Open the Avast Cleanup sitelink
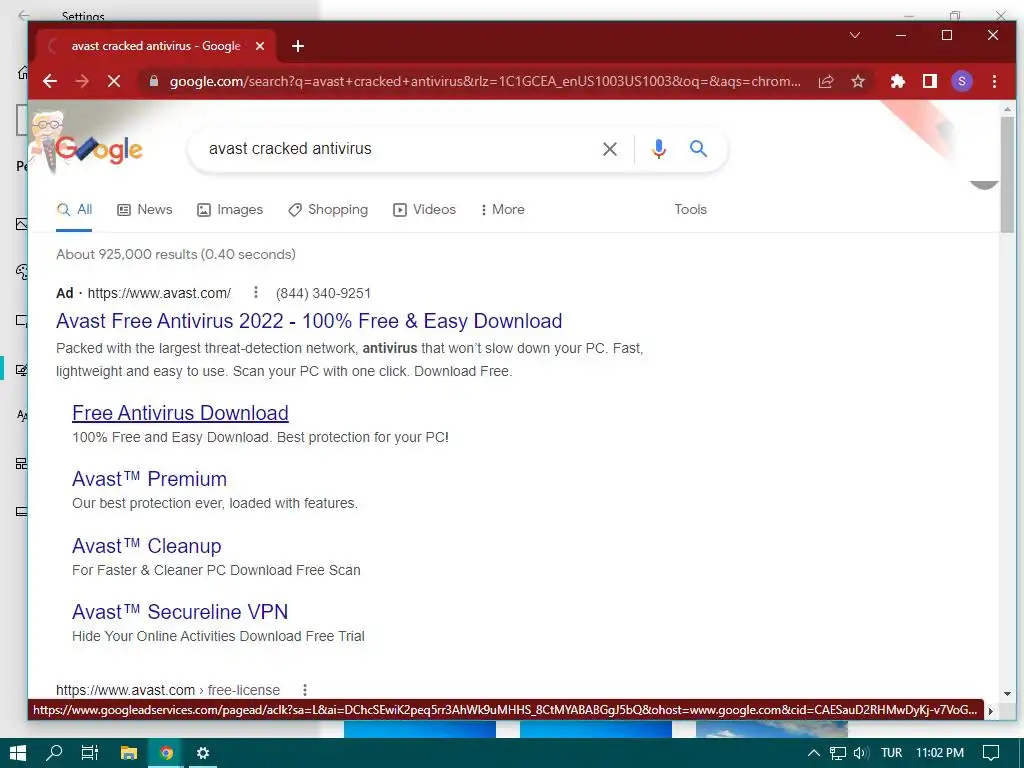Screen dimensions: 1024x768 tap(147, 545)
